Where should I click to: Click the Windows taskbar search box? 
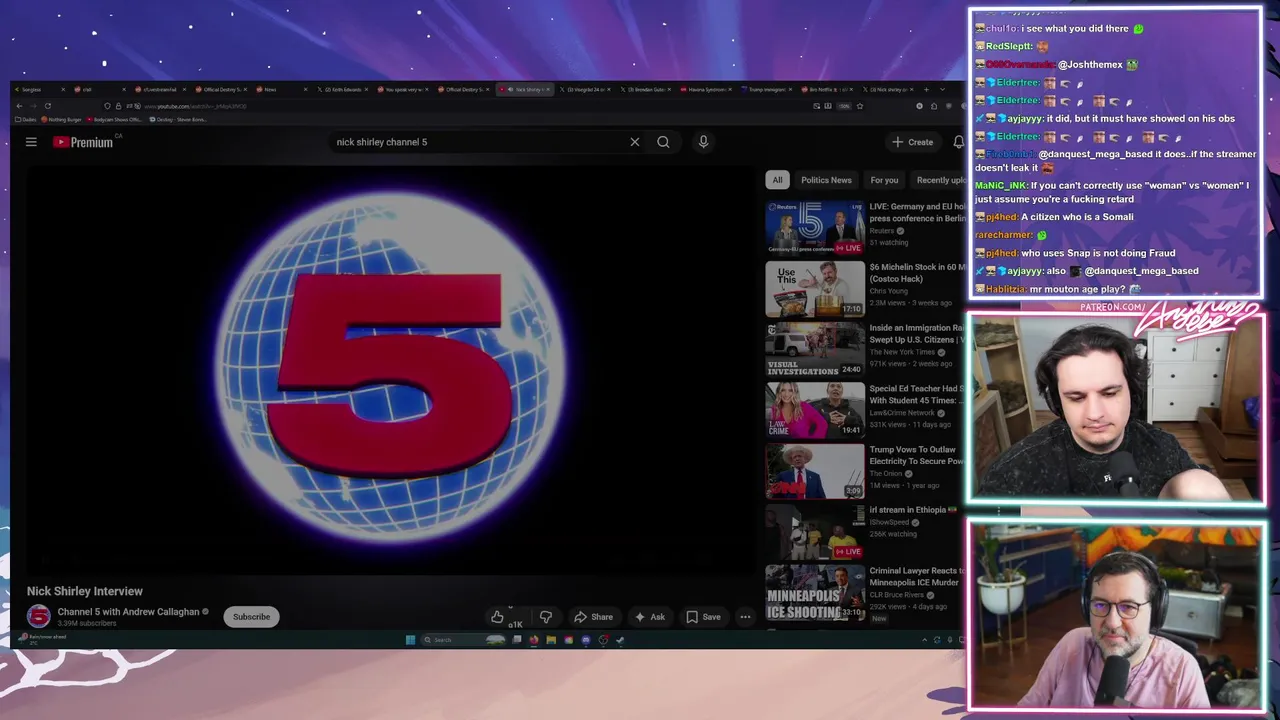click(463, 640)
